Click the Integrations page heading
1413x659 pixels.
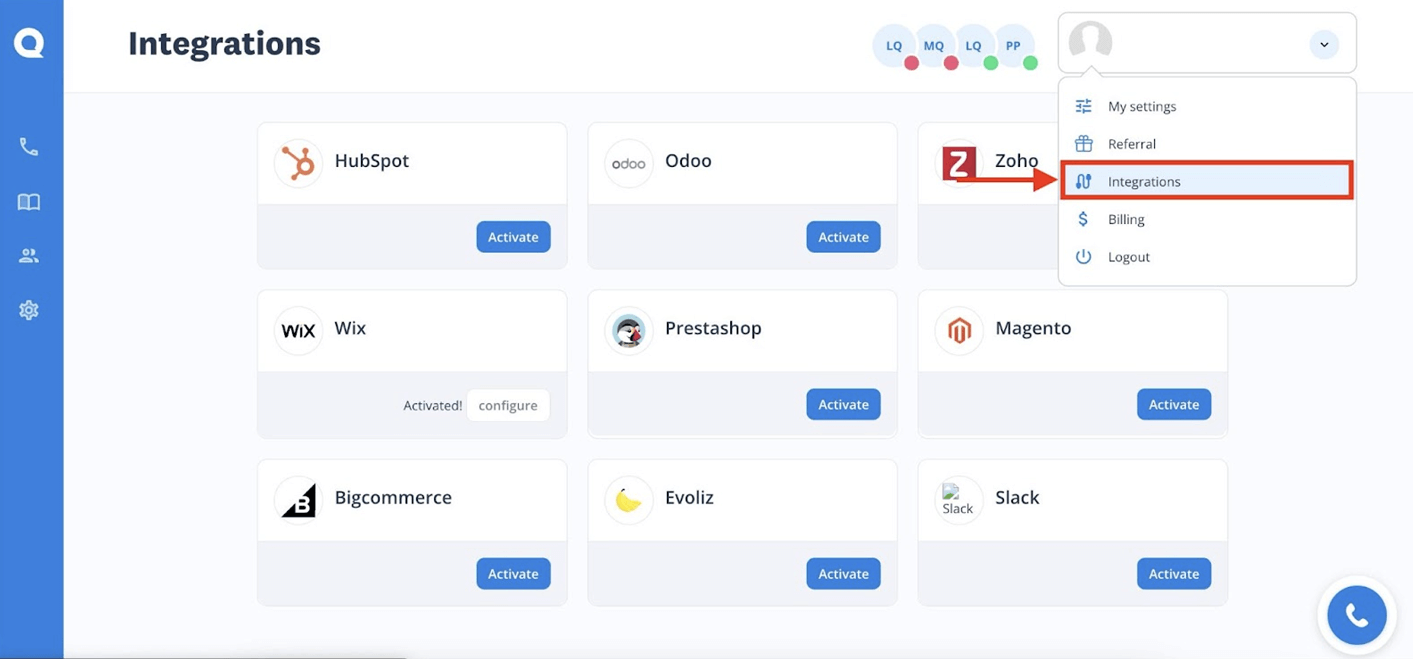click(224, 44)
